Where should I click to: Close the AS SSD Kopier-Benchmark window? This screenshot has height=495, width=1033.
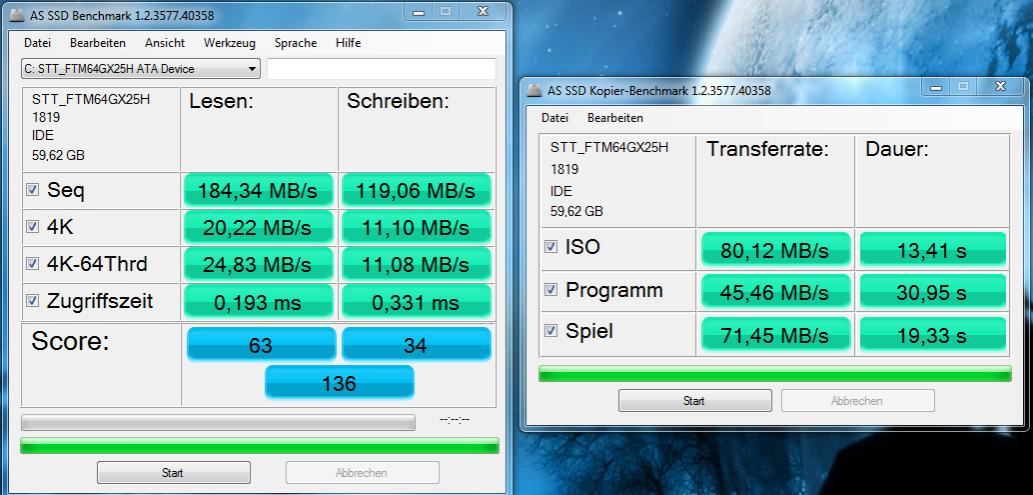click(1000, 86)
